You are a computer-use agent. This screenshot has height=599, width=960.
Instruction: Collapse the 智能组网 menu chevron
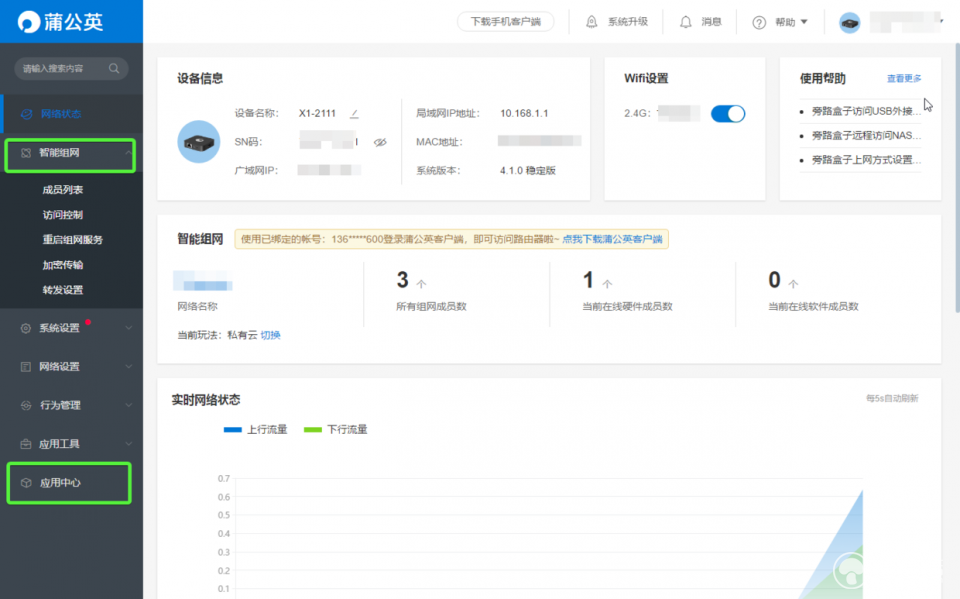(x=128, y=153)
